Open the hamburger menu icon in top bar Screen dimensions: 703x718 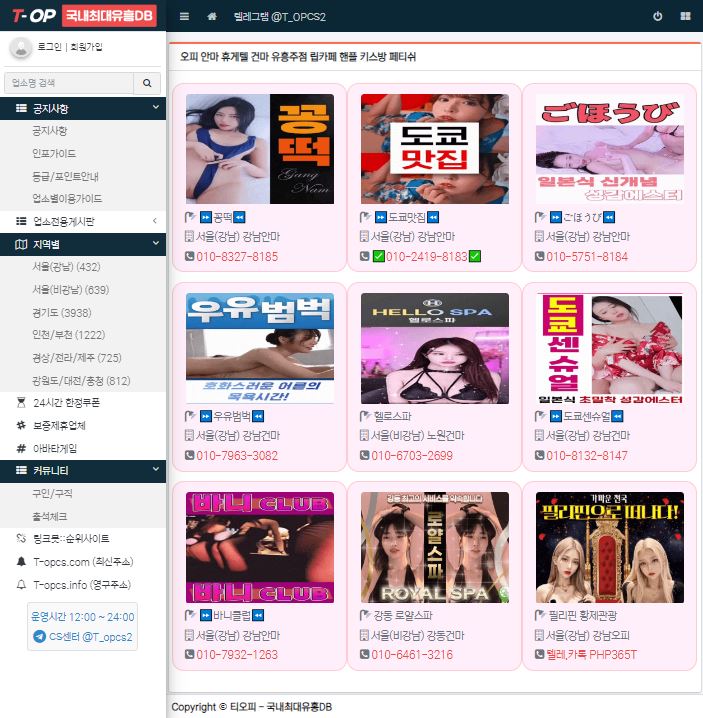[184, 16]
